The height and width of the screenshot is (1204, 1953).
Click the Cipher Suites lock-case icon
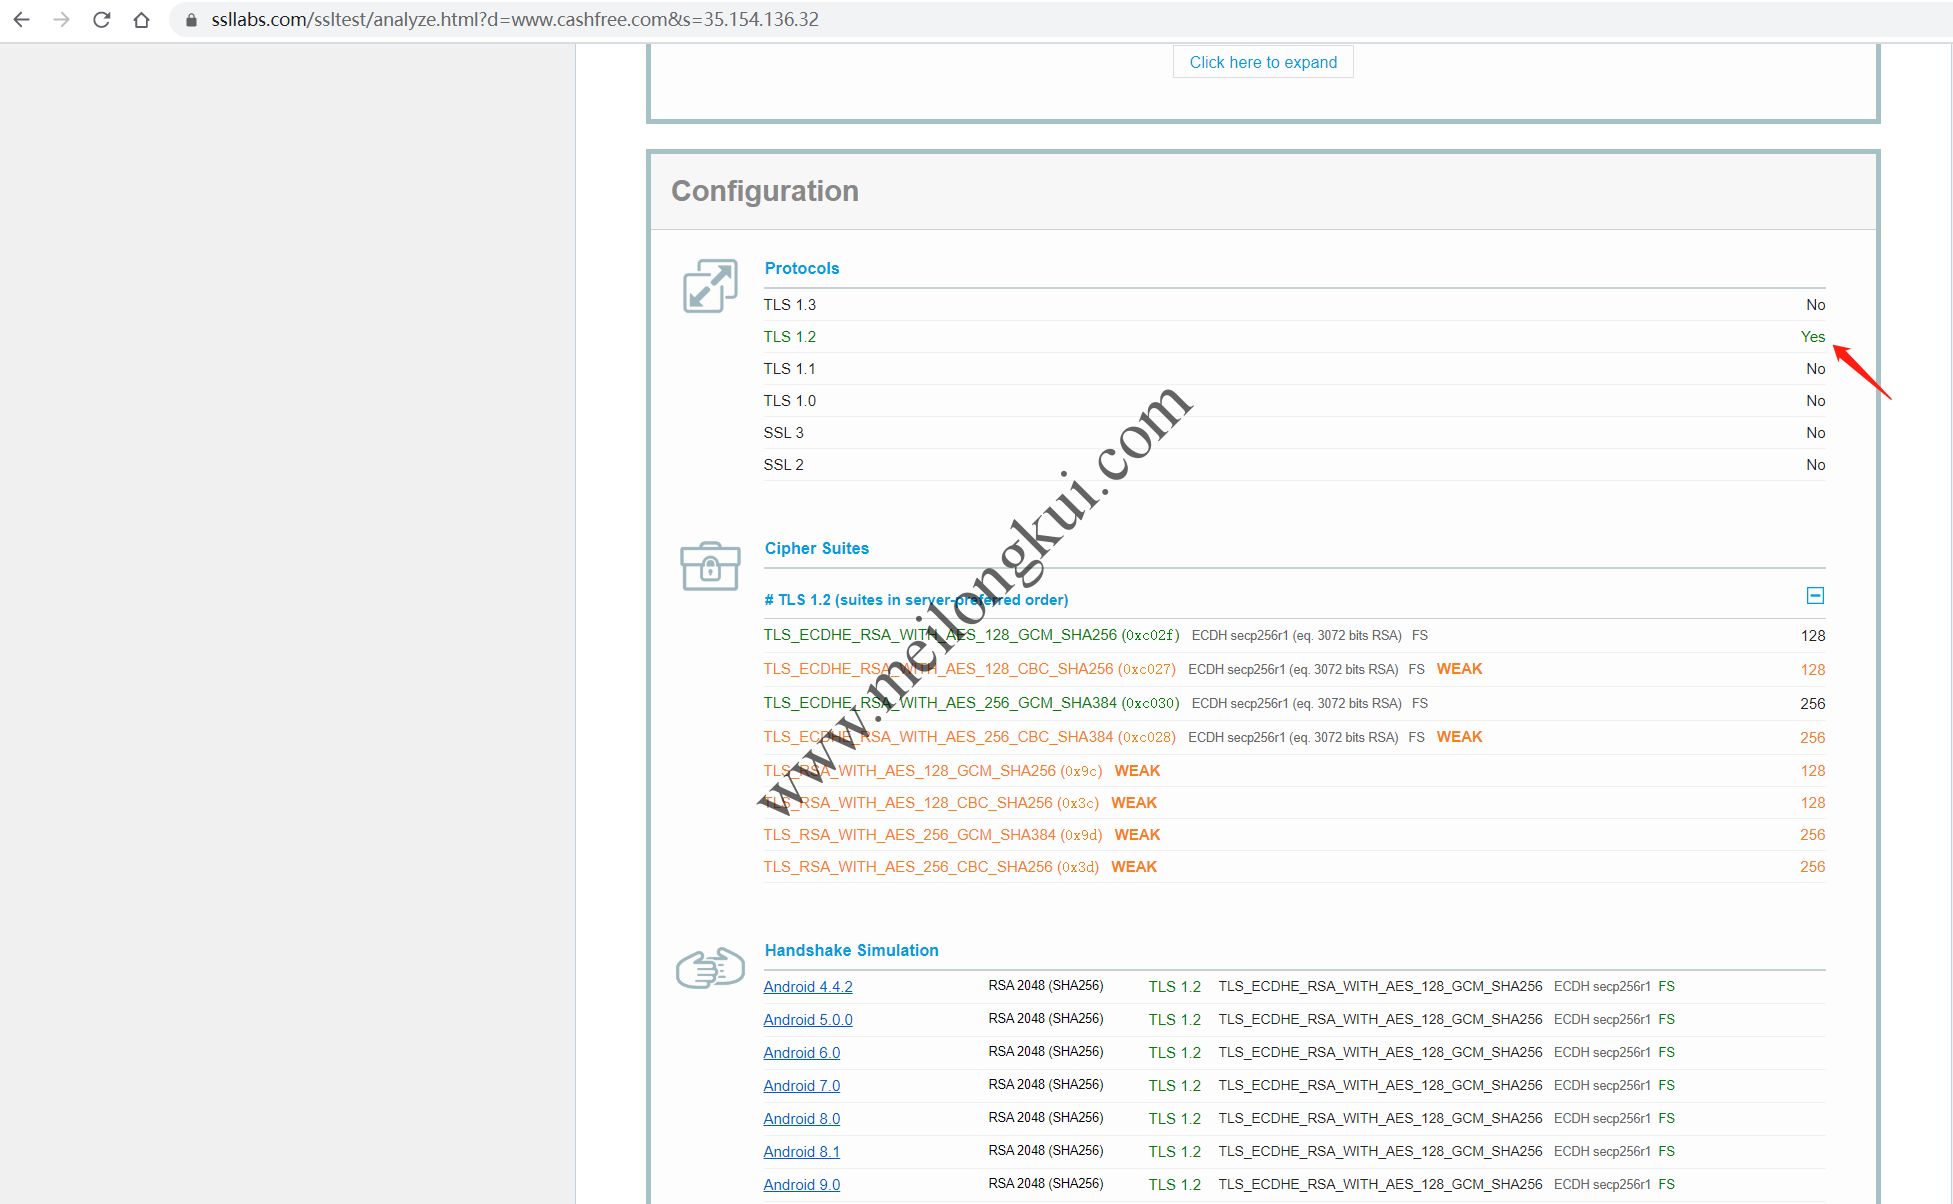710,566
